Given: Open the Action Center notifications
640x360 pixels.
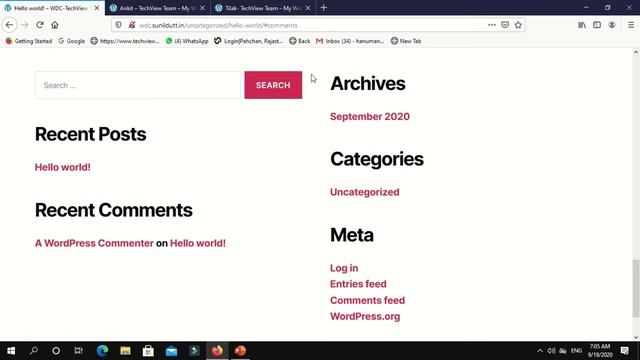Looking at the screenshot, I should [624, 351].
